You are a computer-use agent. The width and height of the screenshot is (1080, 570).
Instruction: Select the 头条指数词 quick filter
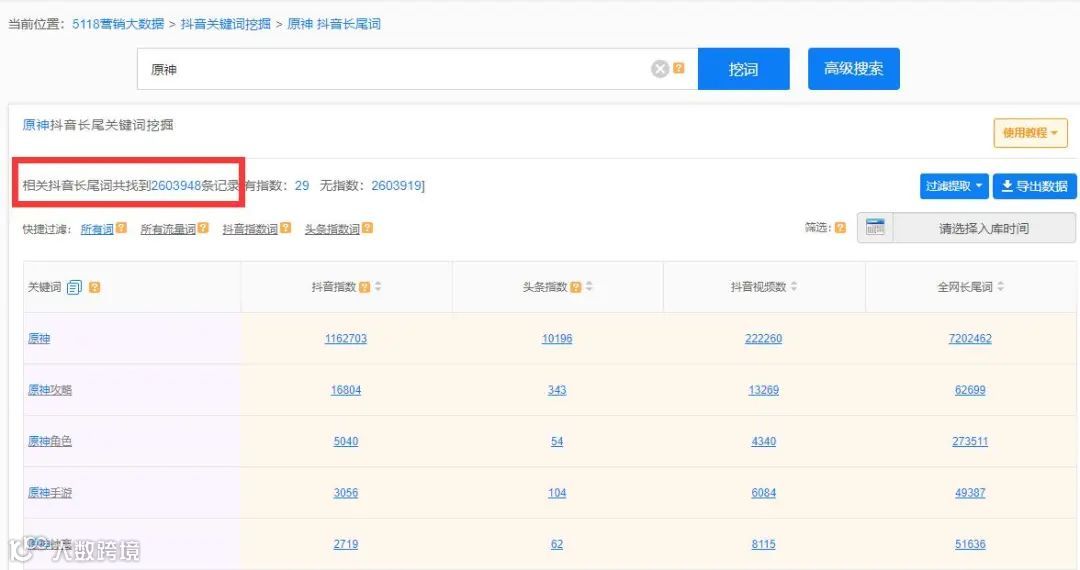pos(332,229)
